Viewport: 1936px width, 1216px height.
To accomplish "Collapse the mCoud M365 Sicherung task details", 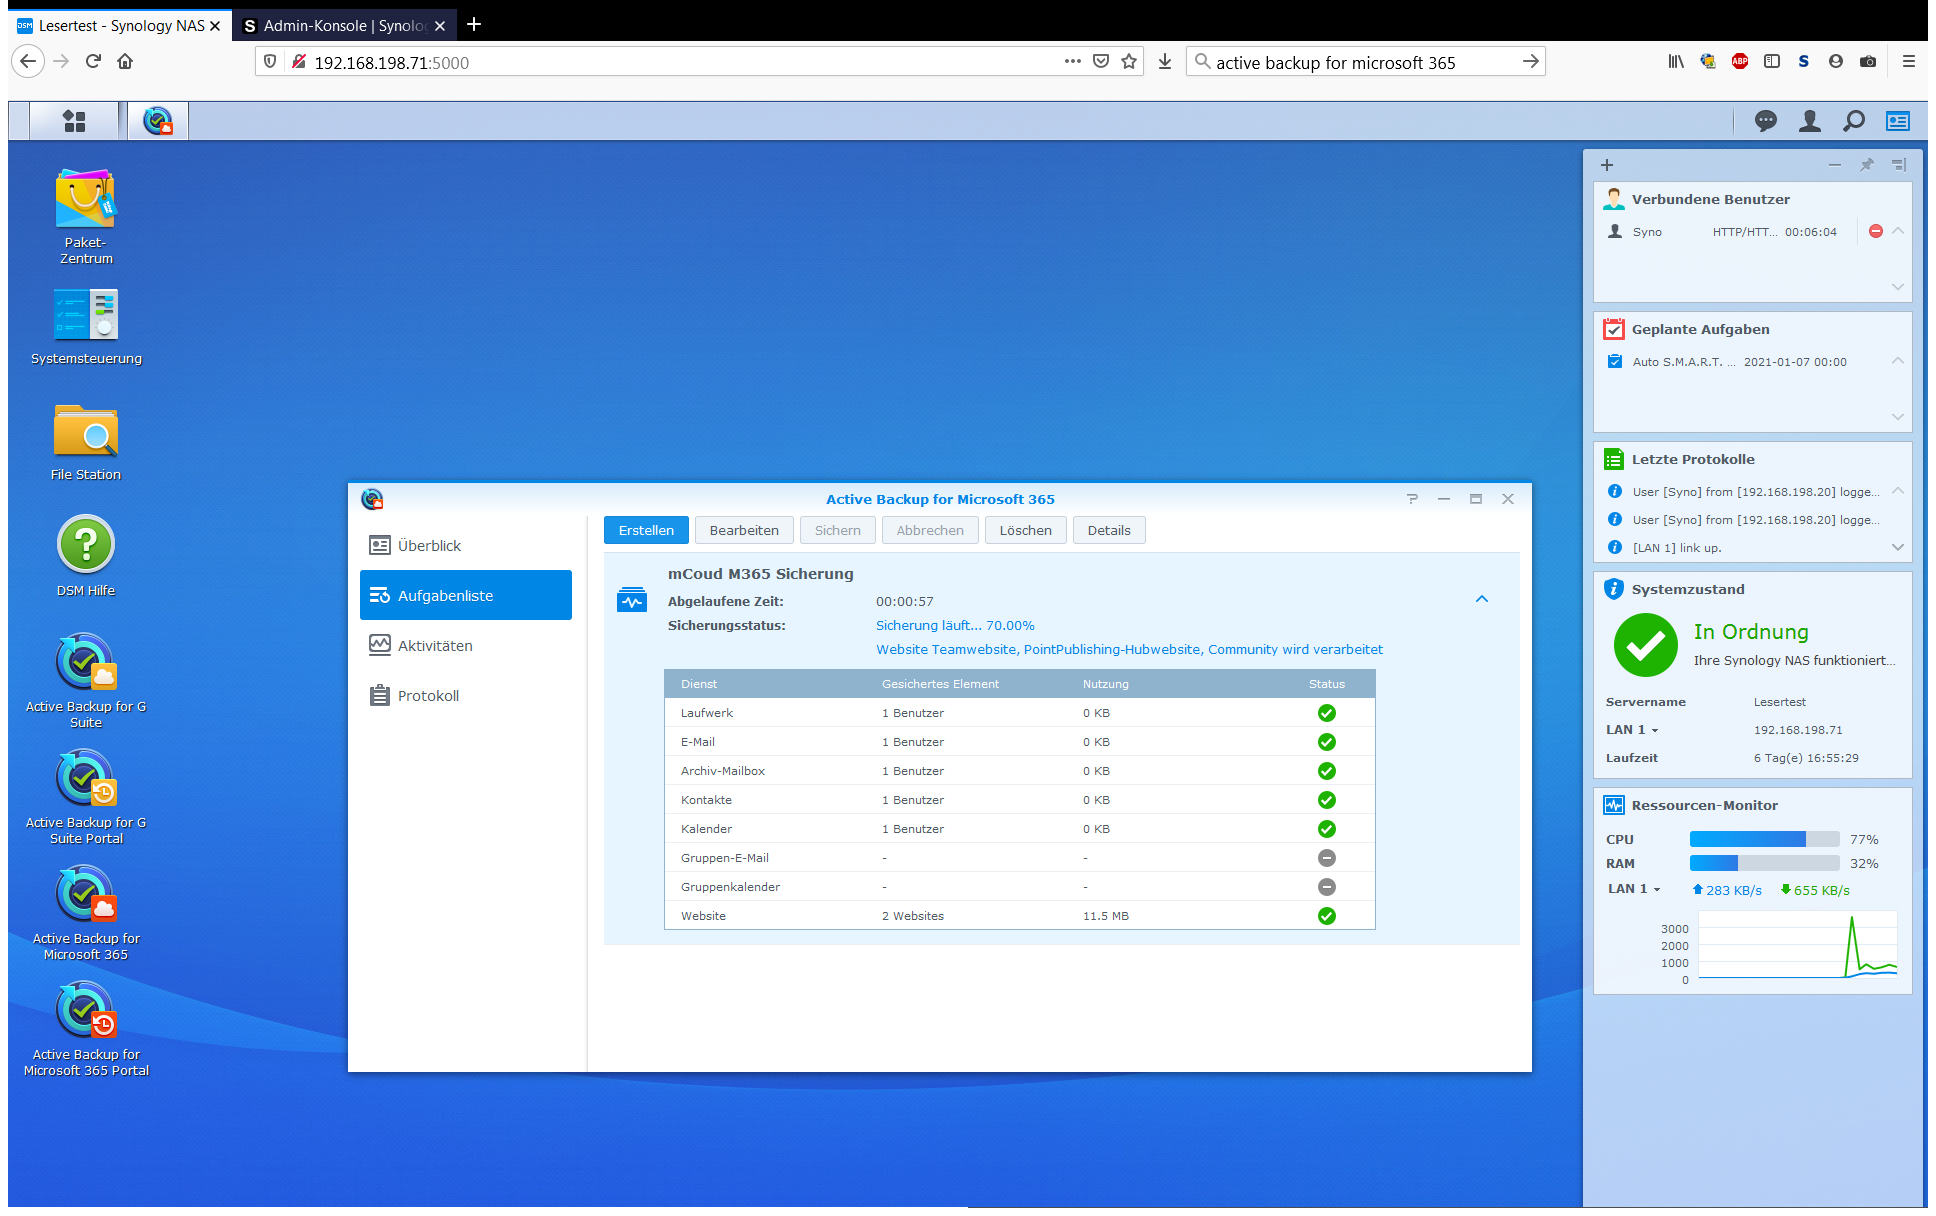I will (x=1482, y=599).
